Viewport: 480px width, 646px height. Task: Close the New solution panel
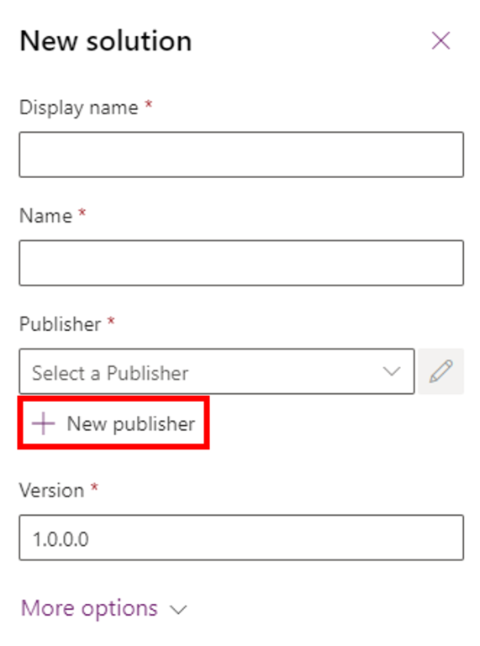tap(441, 40)
